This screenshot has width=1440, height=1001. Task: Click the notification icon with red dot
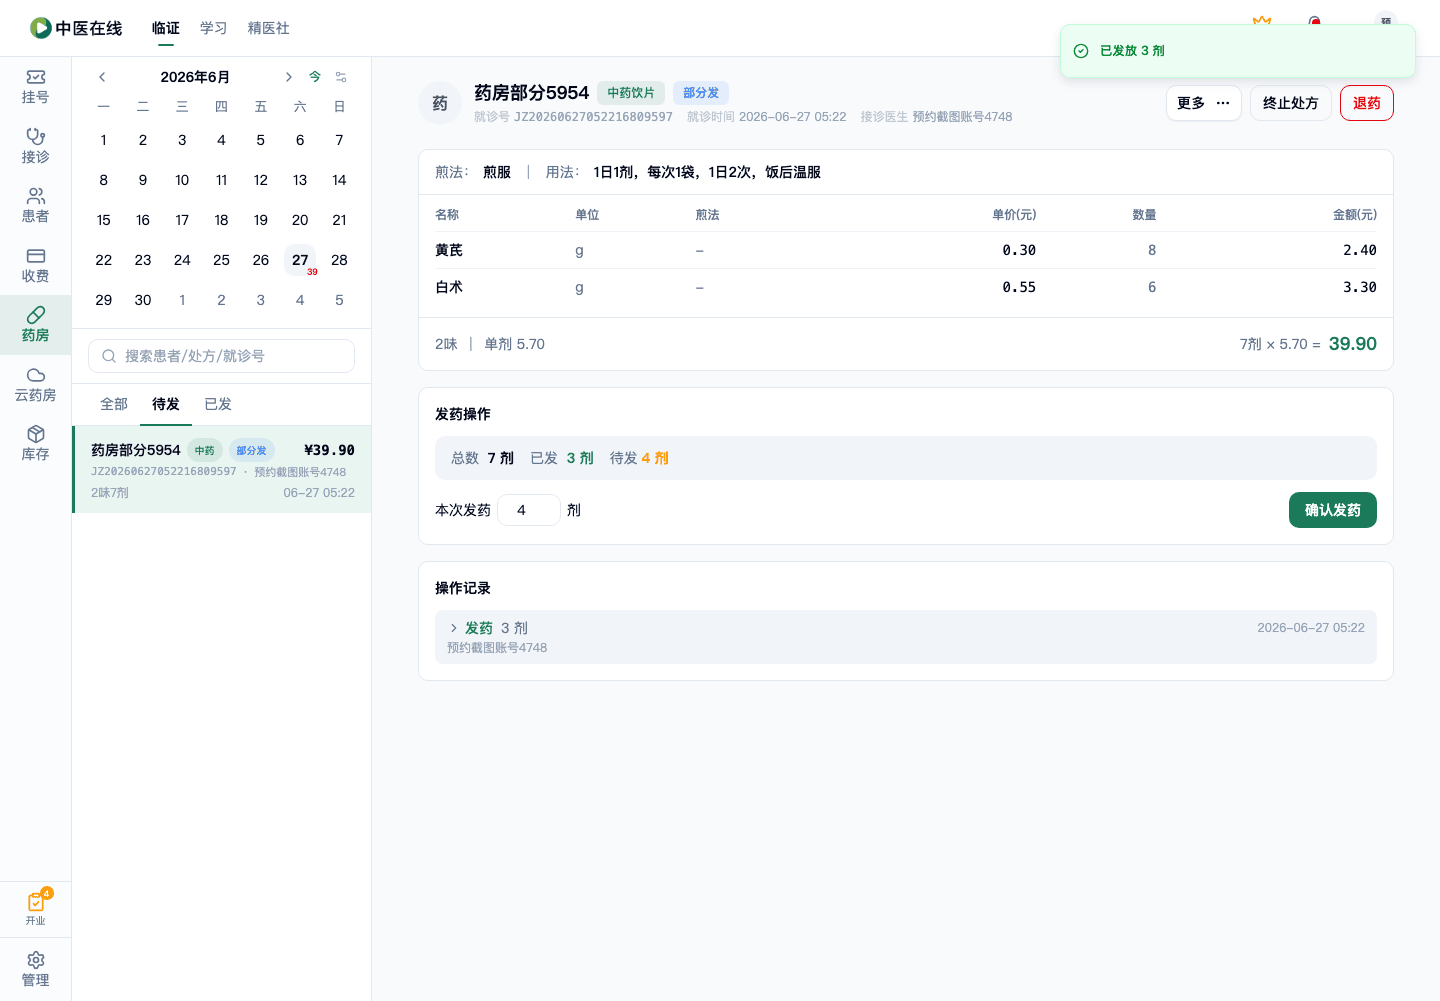[x=1314, y=21]
